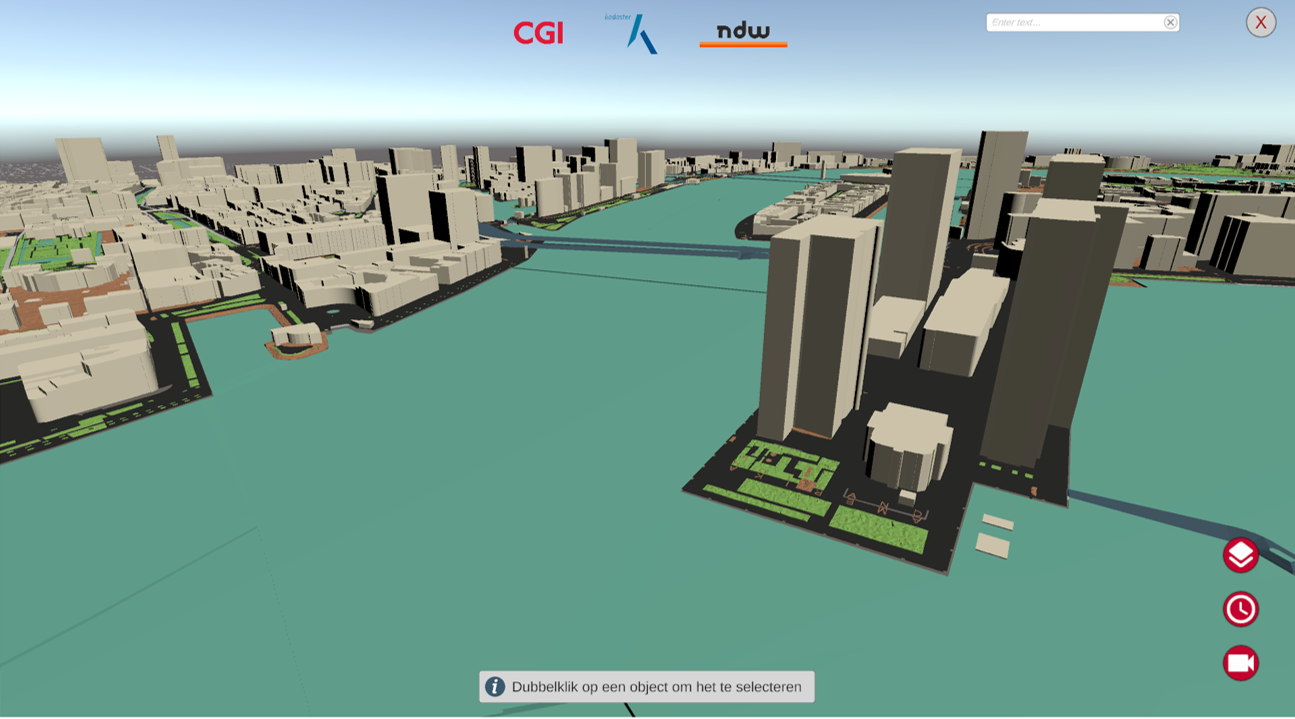Focus the "Enter text..." search field
Screen dimensions: 1295x719
pos(1075,22)
